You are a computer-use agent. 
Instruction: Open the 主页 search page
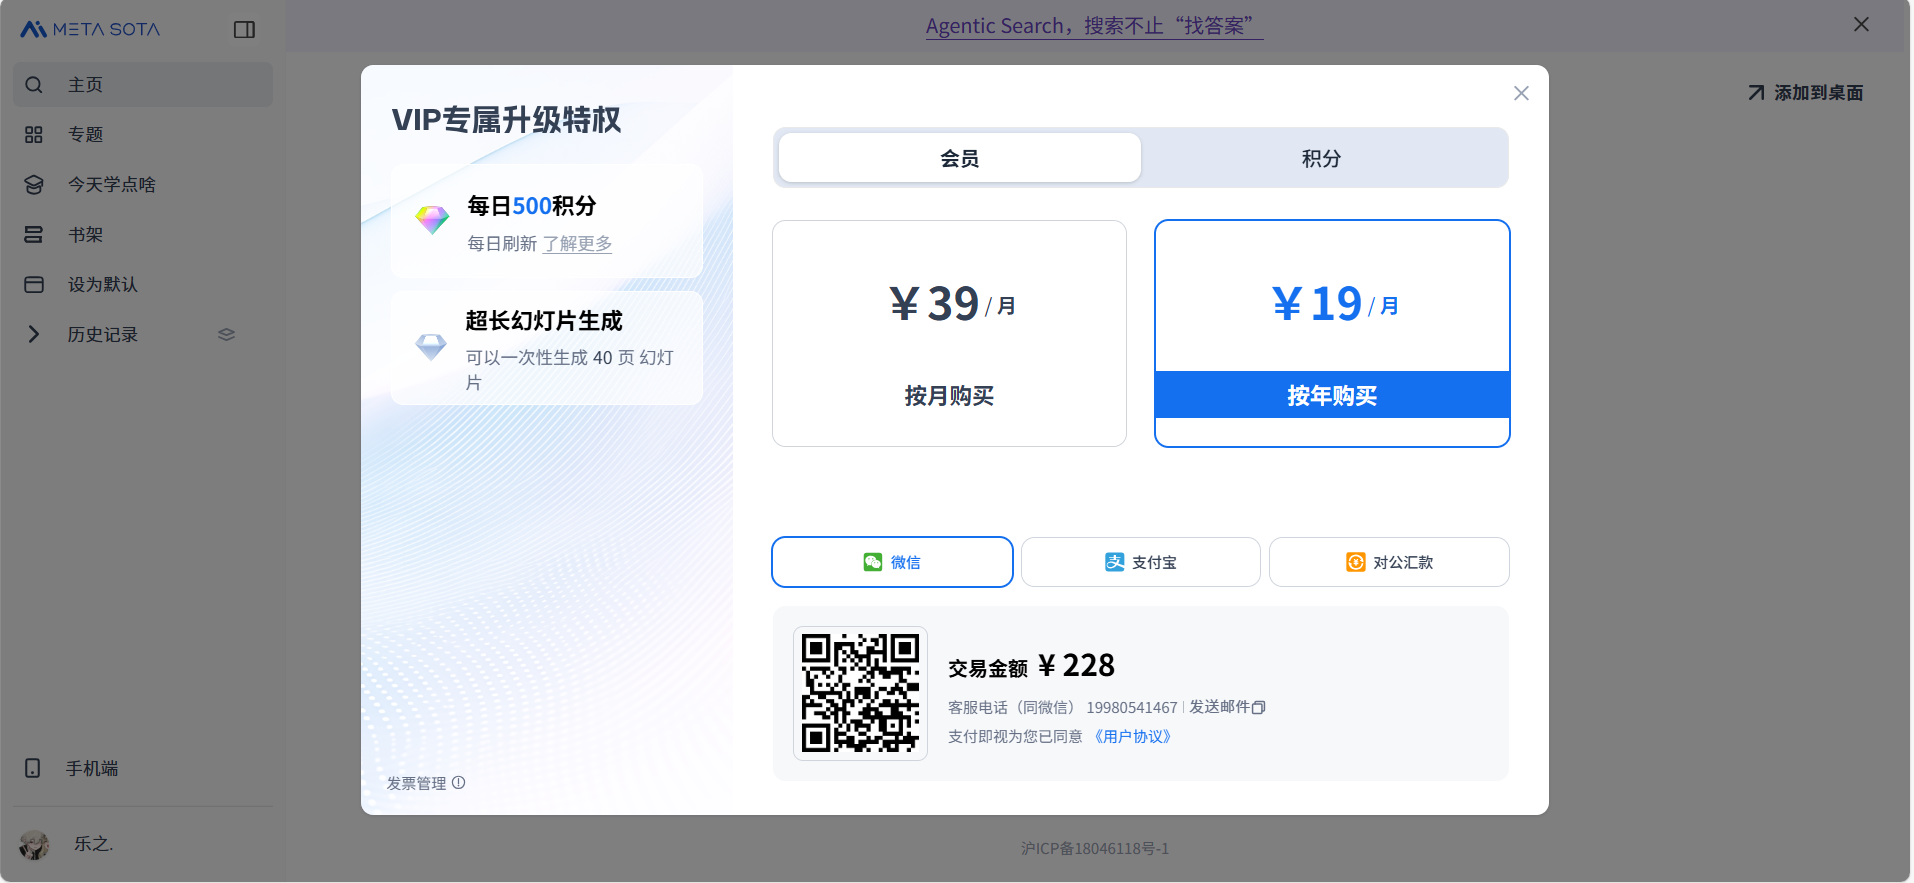tap(143, 85)
